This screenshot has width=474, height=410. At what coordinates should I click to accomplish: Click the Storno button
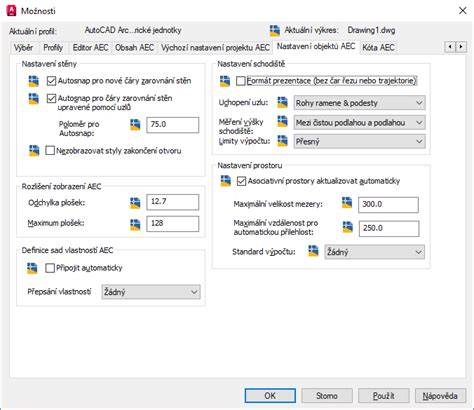coord(327,396)
